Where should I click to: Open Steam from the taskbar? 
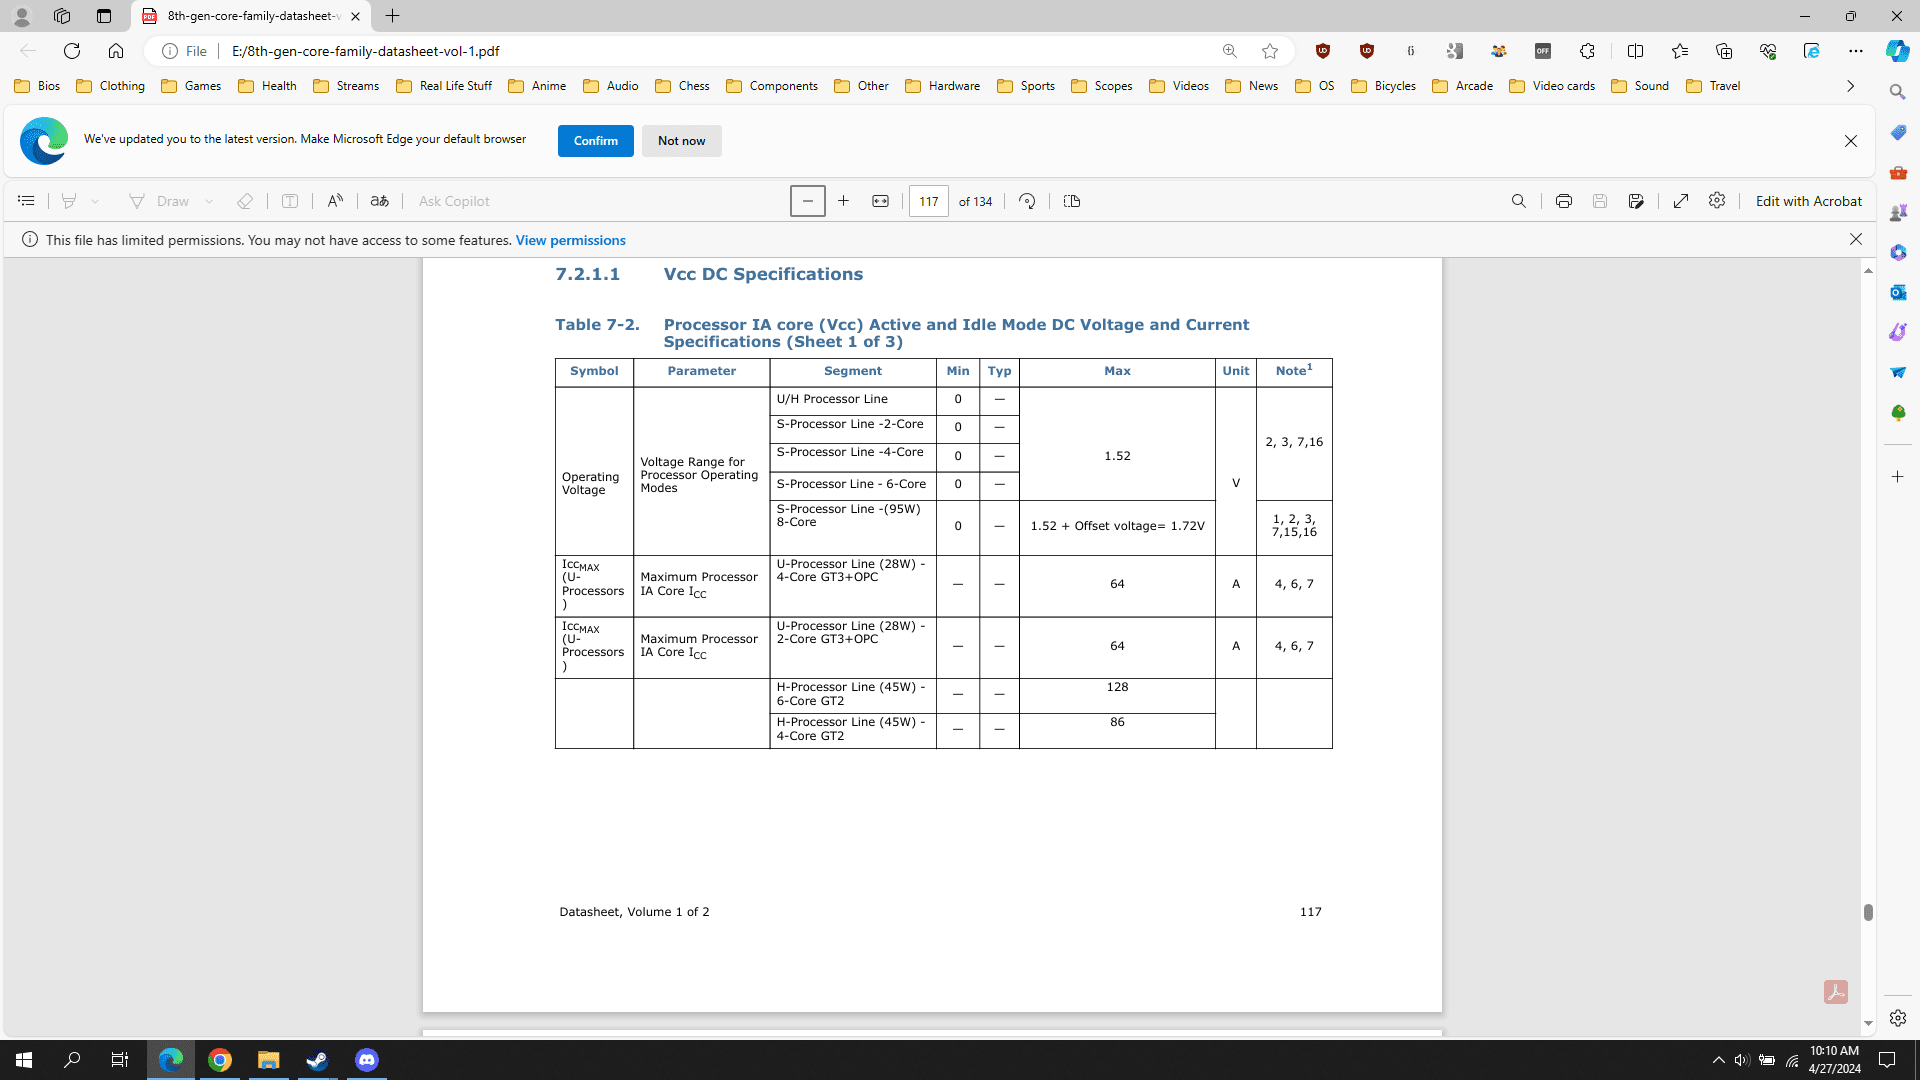318,1060
